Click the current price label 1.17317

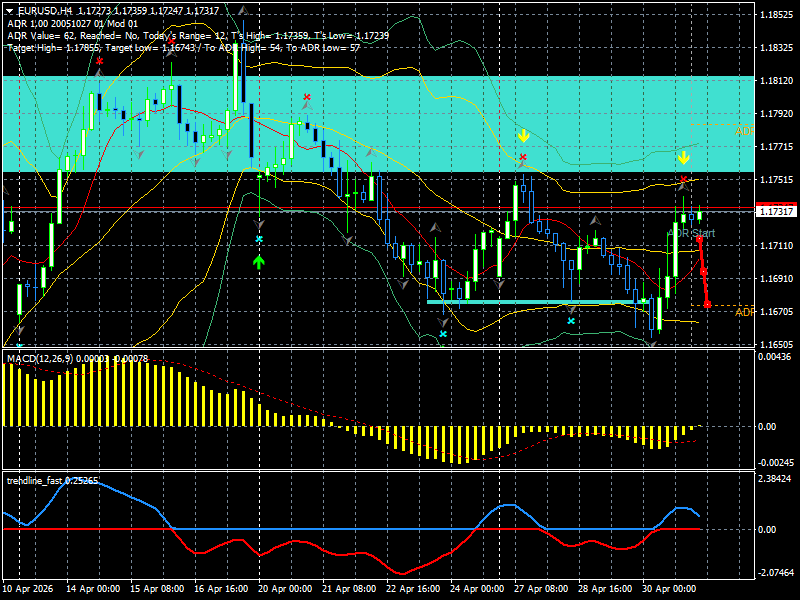776,211
